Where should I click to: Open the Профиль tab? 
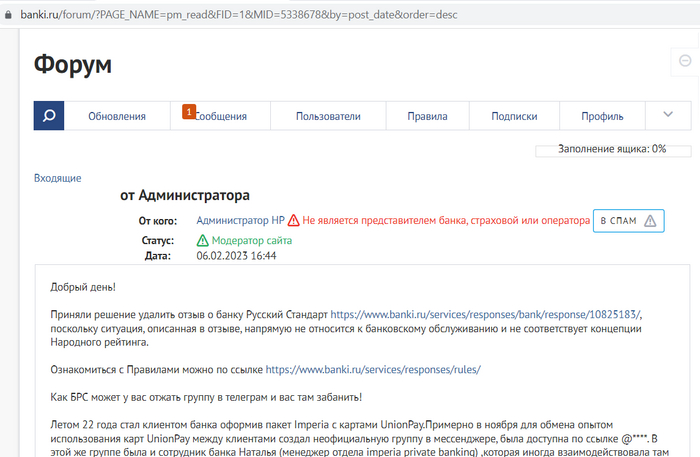click(x=602, y=116)
